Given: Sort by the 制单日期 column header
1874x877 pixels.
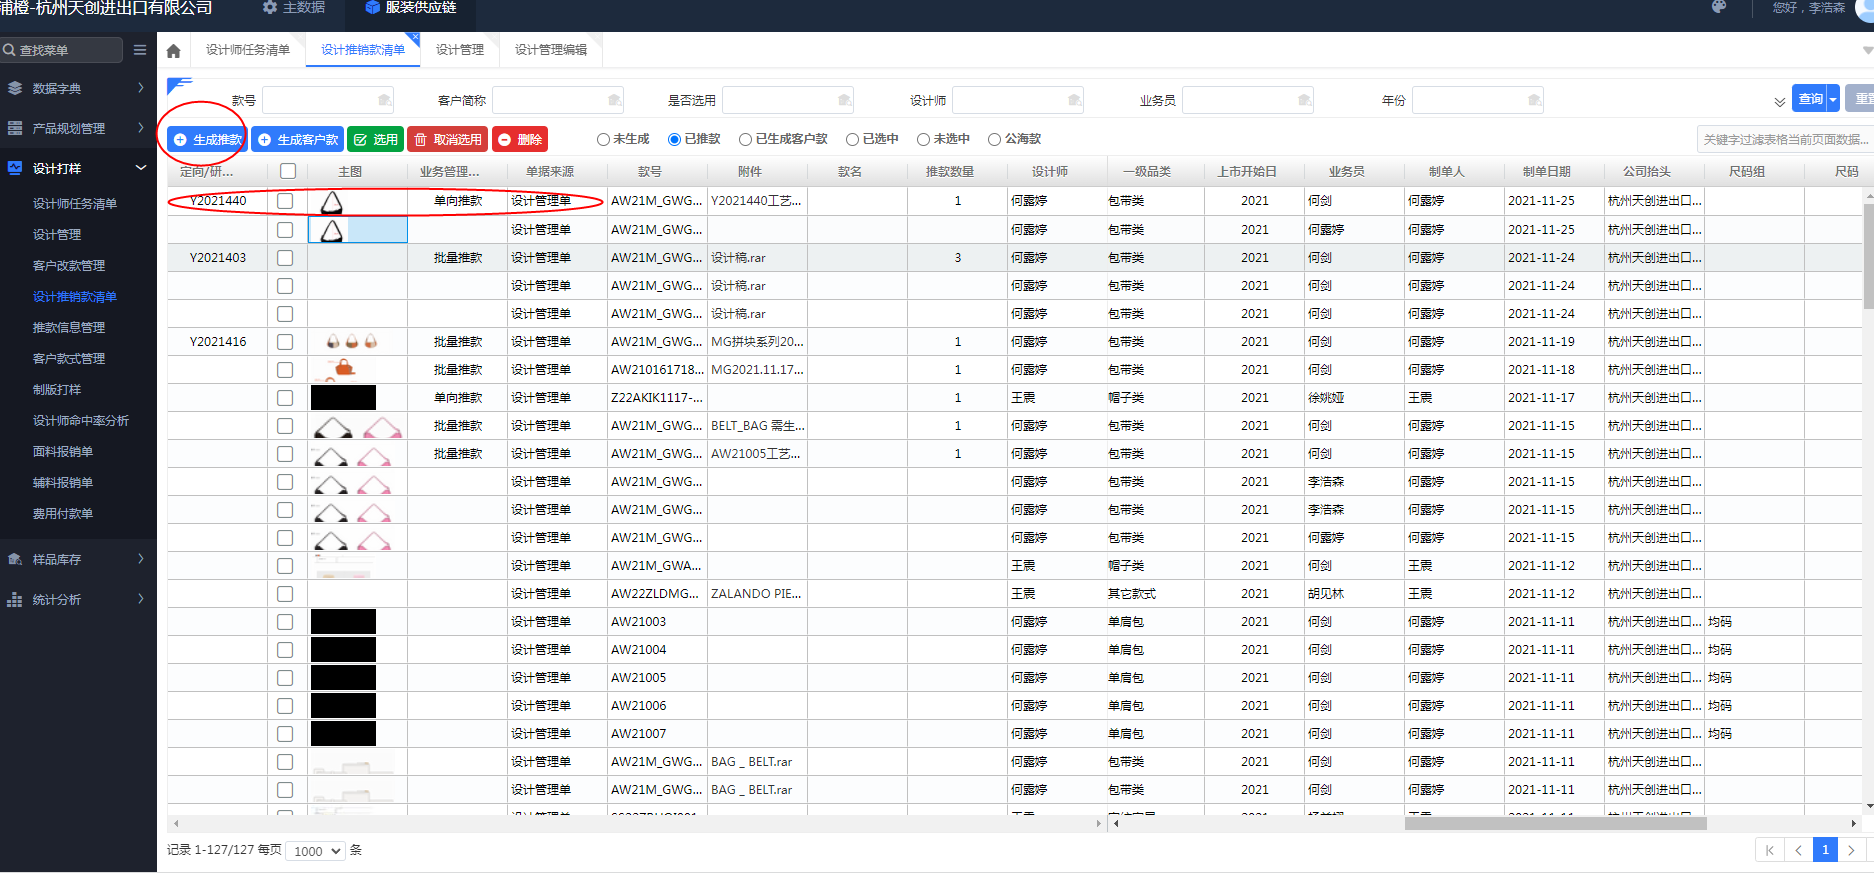Looking at the screenshot, I should [1546, 171].
